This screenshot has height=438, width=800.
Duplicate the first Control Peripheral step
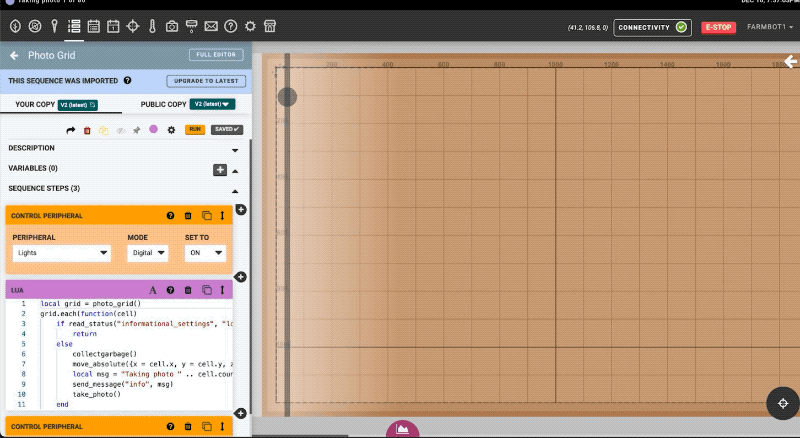coord(207,215)
